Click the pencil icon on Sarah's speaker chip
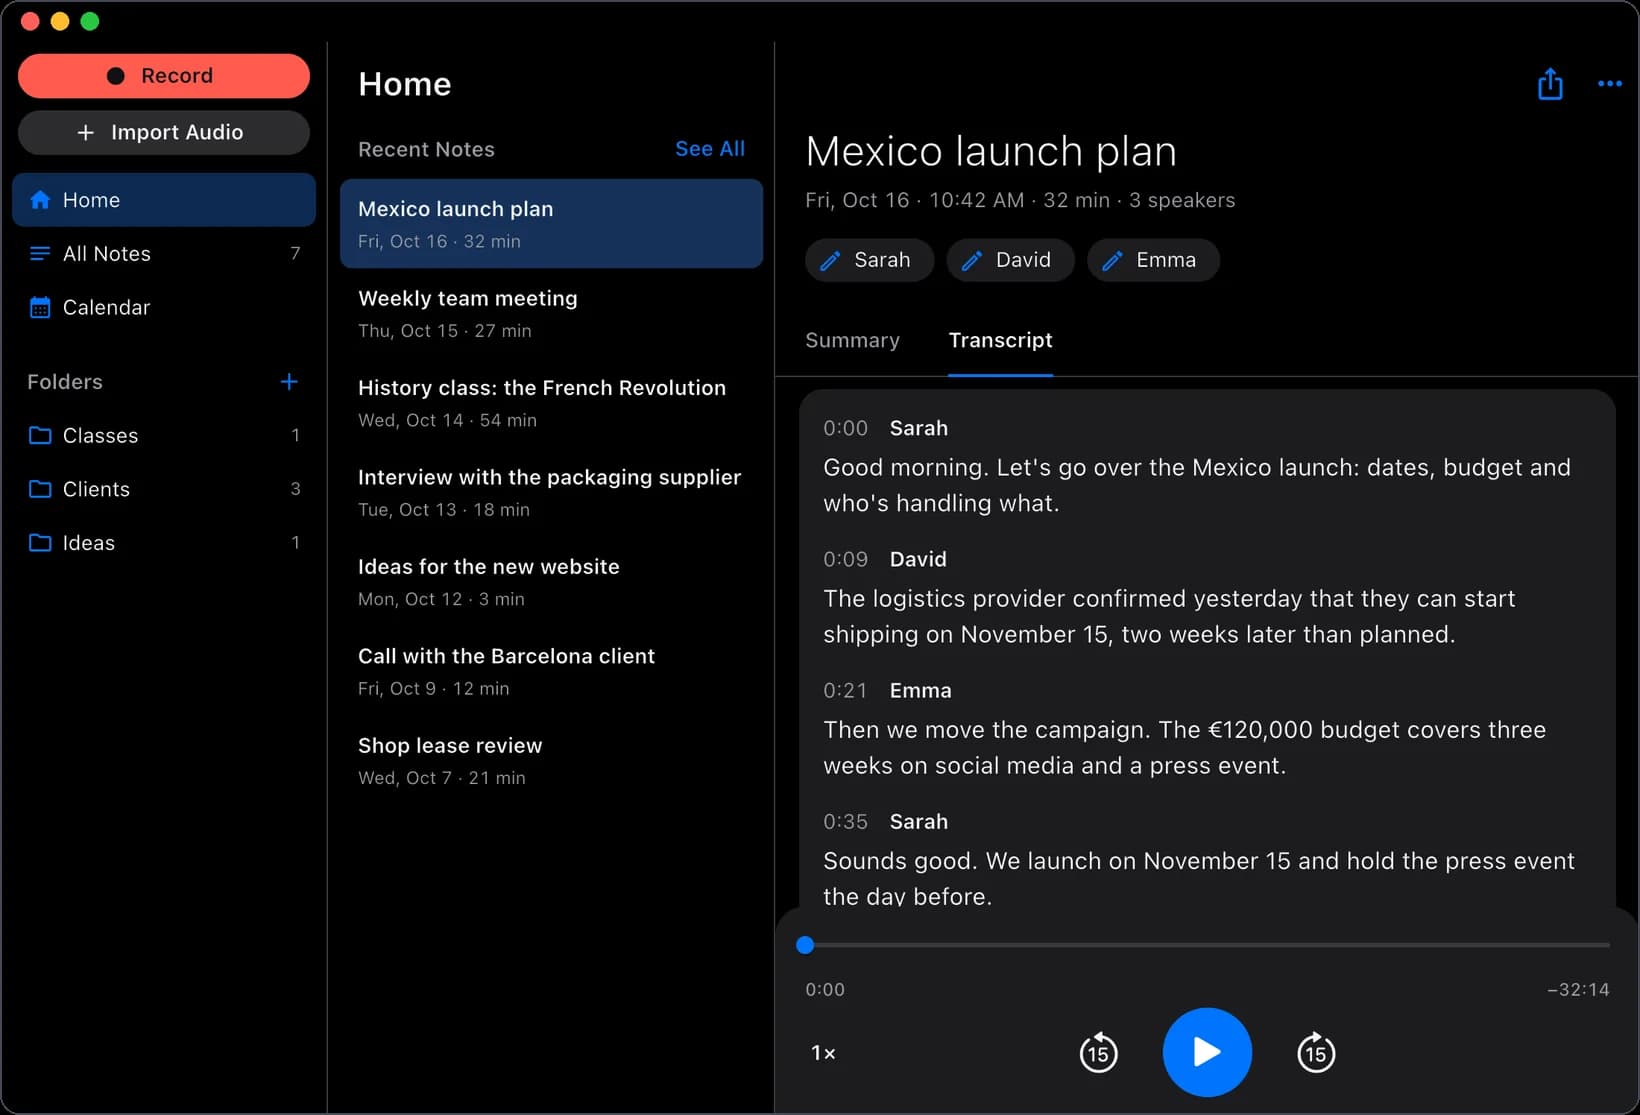Screen dimensions: 1640x1115 [x=830, y=261]
